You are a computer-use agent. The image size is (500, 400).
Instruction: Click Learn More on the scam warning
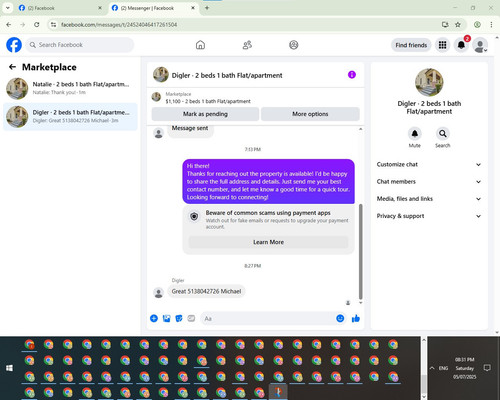[x=268, y=242]
